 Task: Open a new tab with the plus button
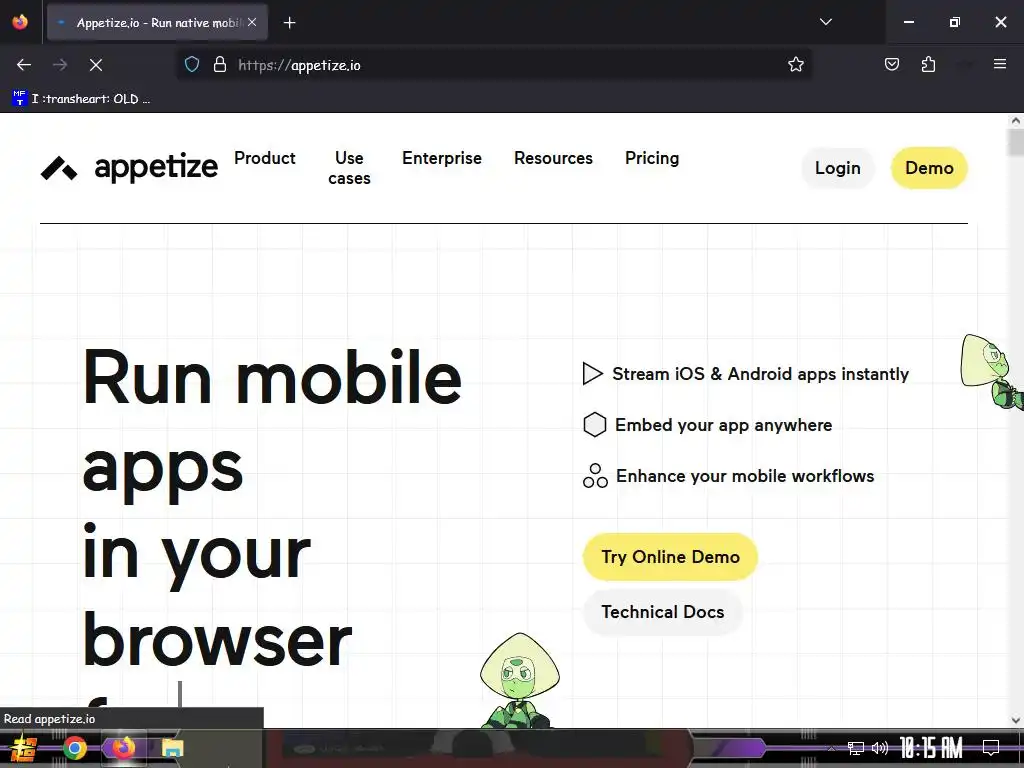tap(289, 23)
